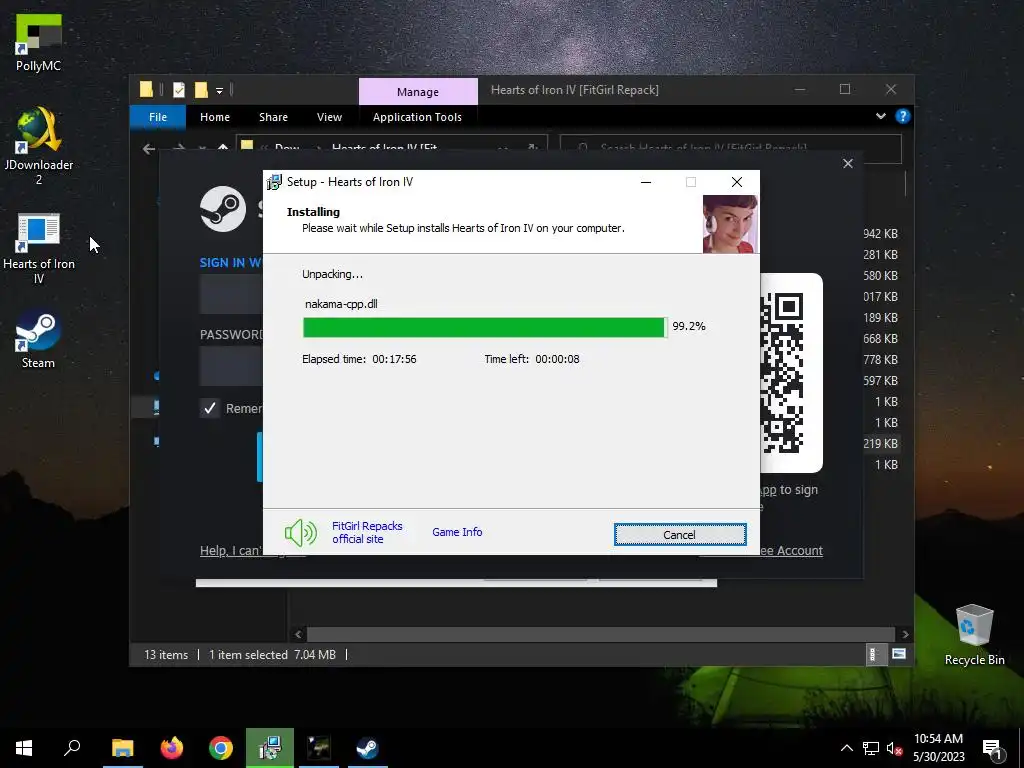This screenshot has width=1024, height=768.
Task: Switch Explorer to large icons view
Action: [899, 654]
